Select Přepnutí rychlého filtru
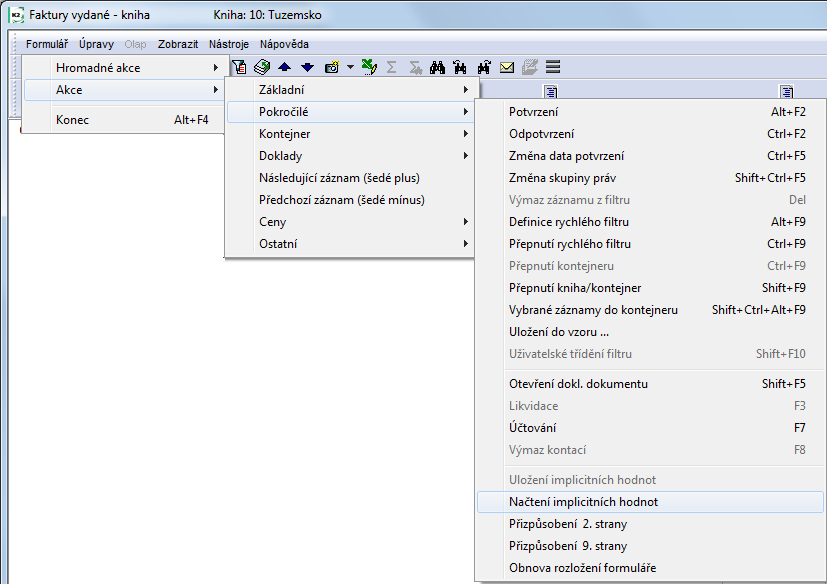The width and height of the screenshot is (827, 584). click(x=650, y=244)
